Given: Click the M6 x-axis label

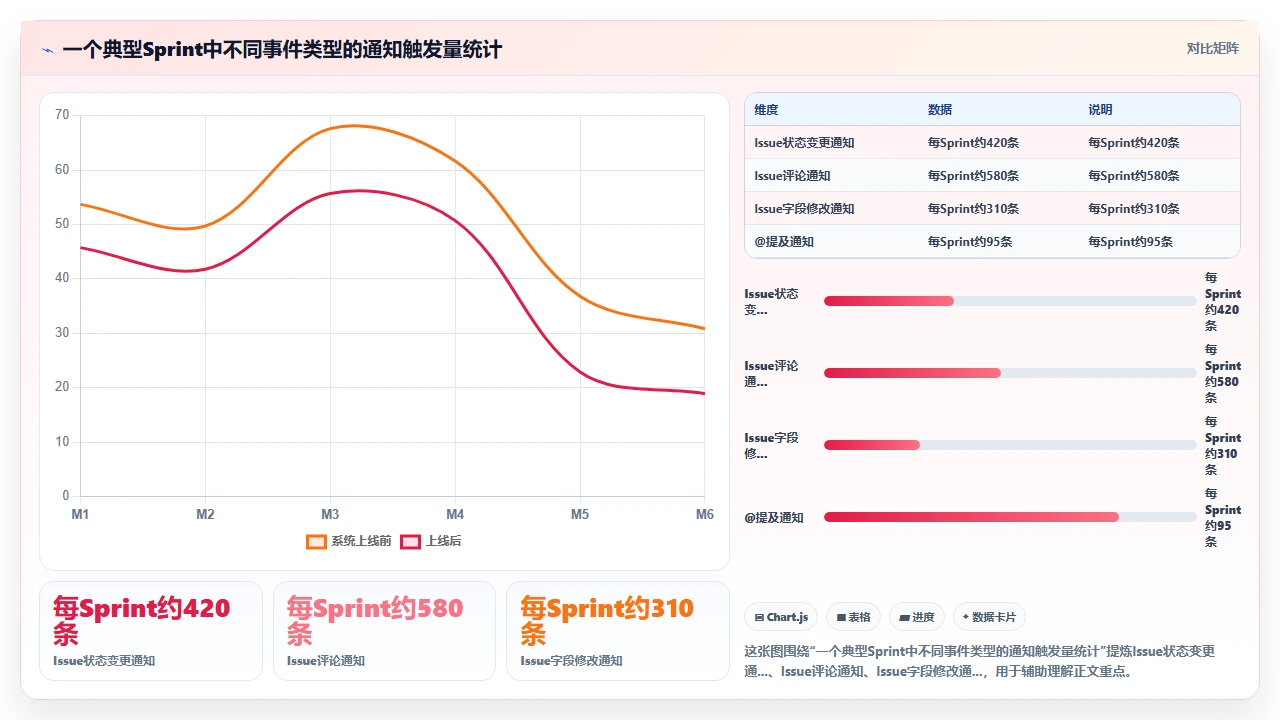Looking at the screenshot, I should pos(705,514).
